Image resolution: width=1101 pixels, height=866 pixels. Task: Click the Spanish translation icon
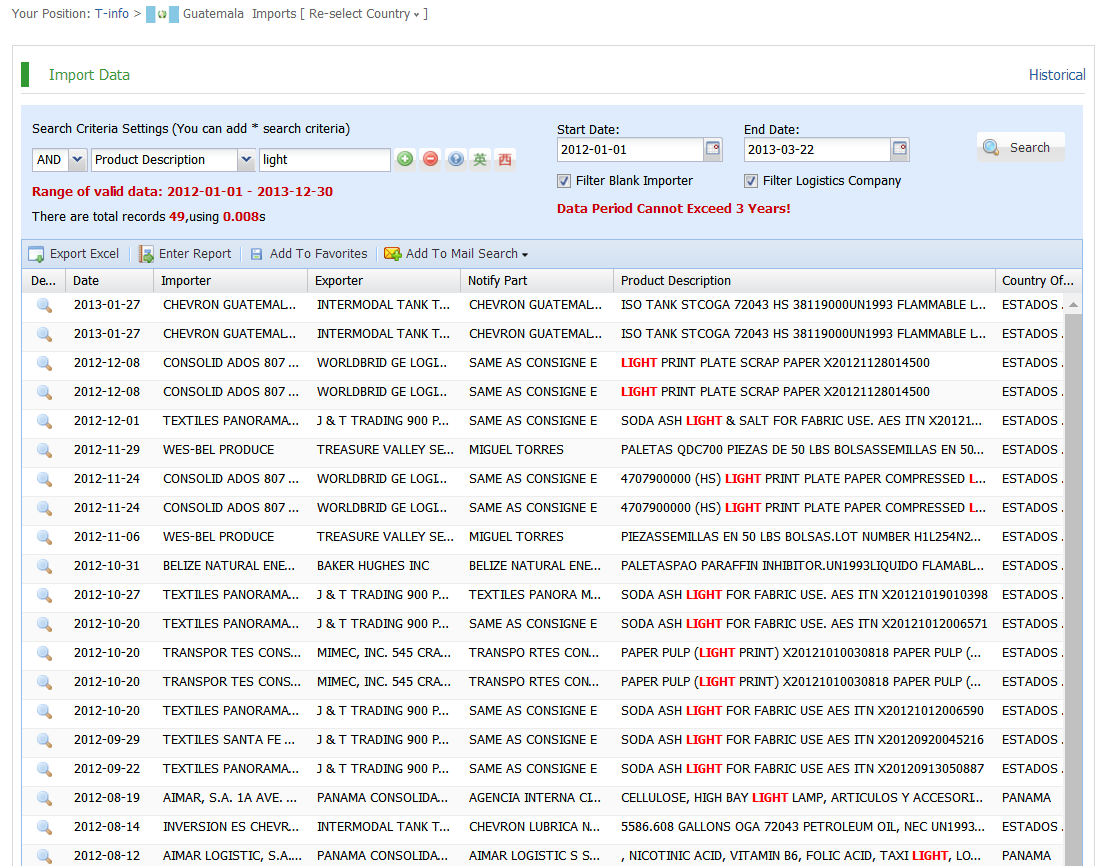click(x=506, y=159)
